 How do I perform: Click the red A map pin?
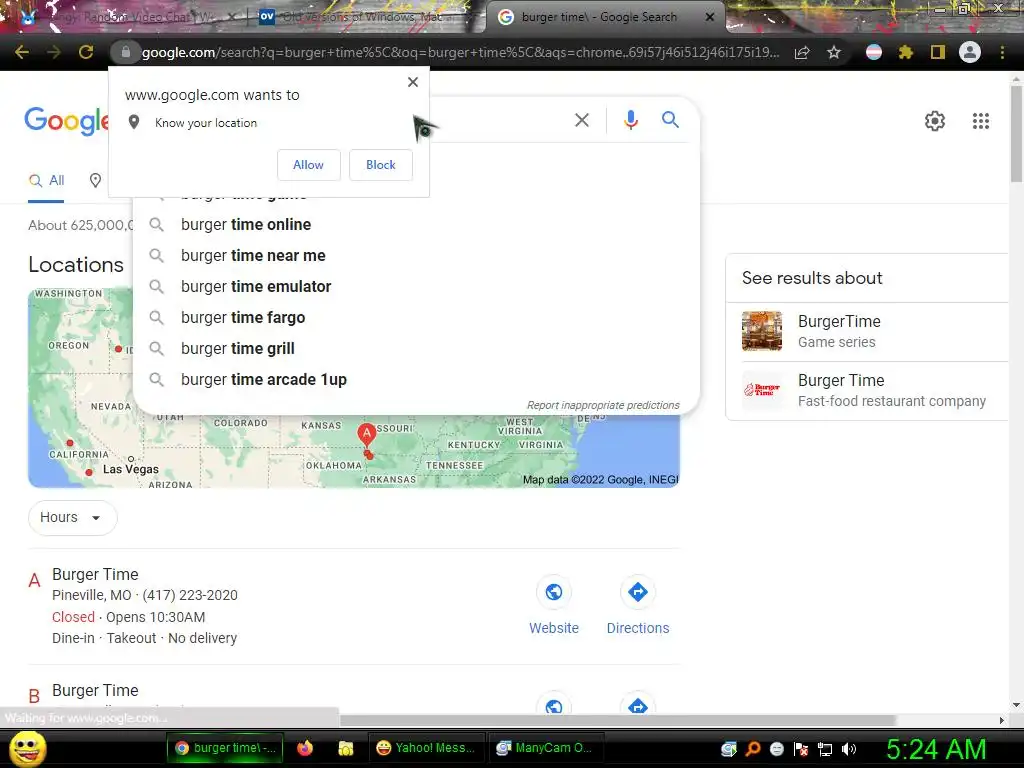366,434
